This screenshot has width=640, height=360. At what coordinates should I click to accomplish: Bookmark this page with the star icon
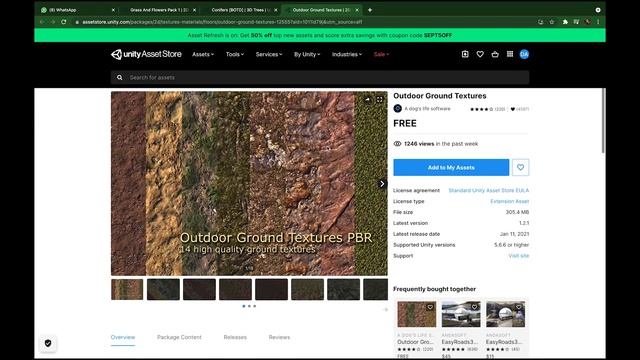552,22
